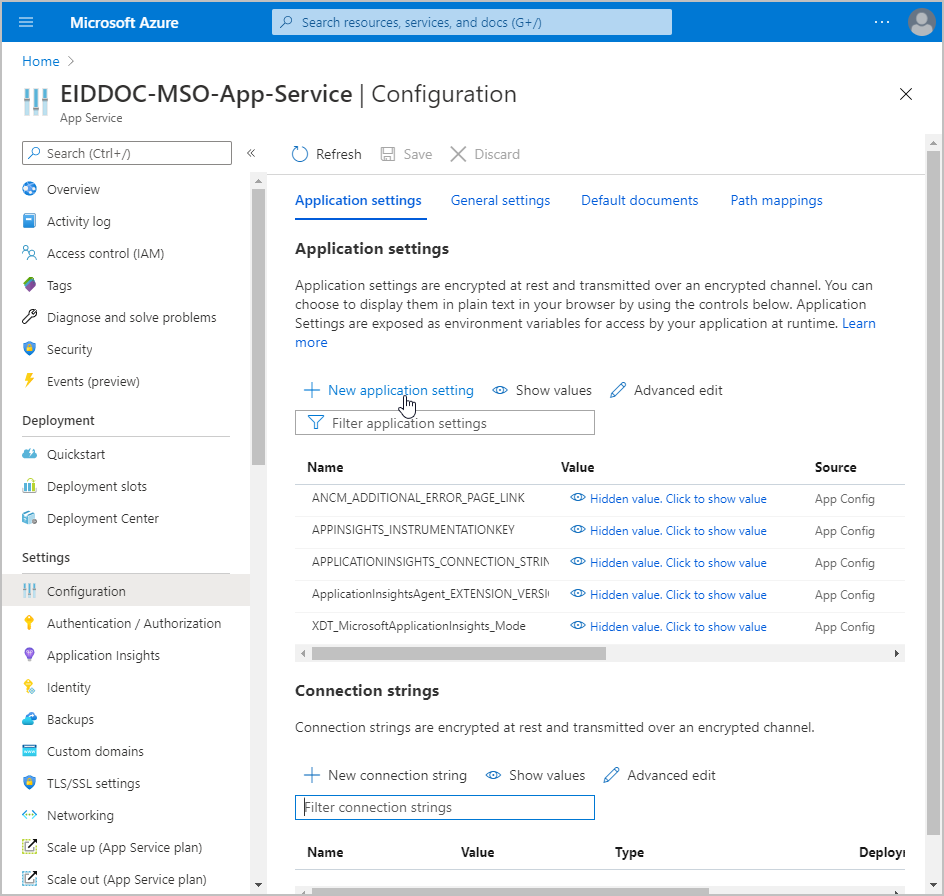Open Access control (IAM) in sidebar
This screenshot has height=896, width=944.
(x=105, y=253)
